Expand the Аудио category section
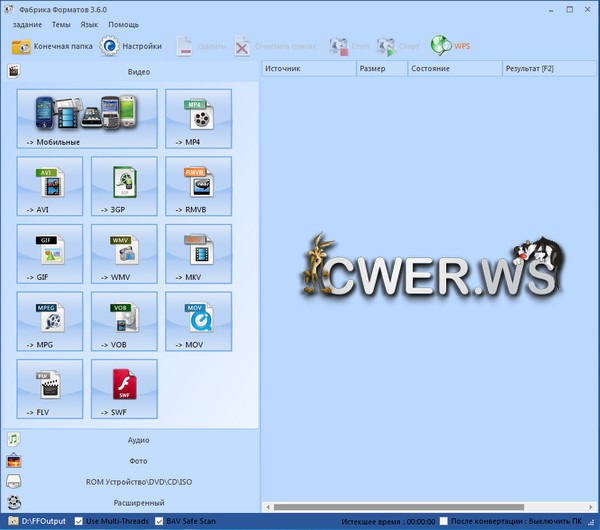600x530 pixels. (x=138, y=439)
